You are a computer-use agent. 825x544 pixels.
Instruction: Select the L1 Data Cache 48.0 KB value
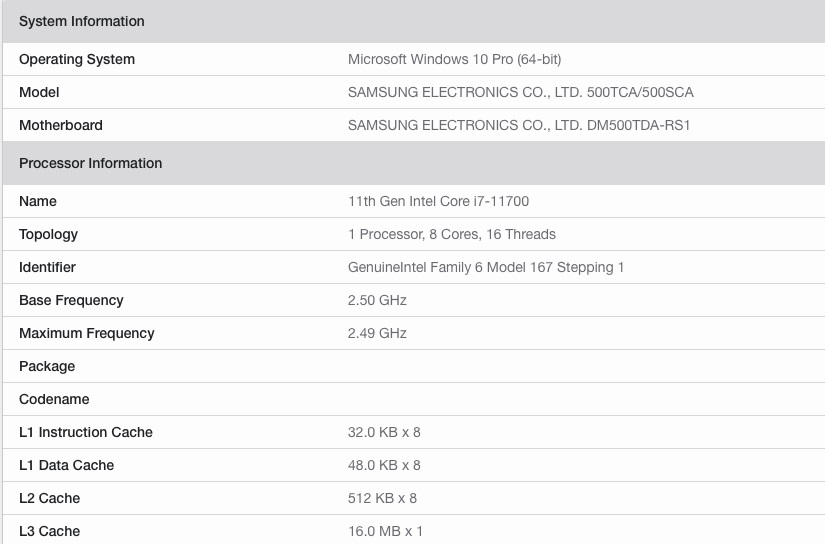coord(384,465)
